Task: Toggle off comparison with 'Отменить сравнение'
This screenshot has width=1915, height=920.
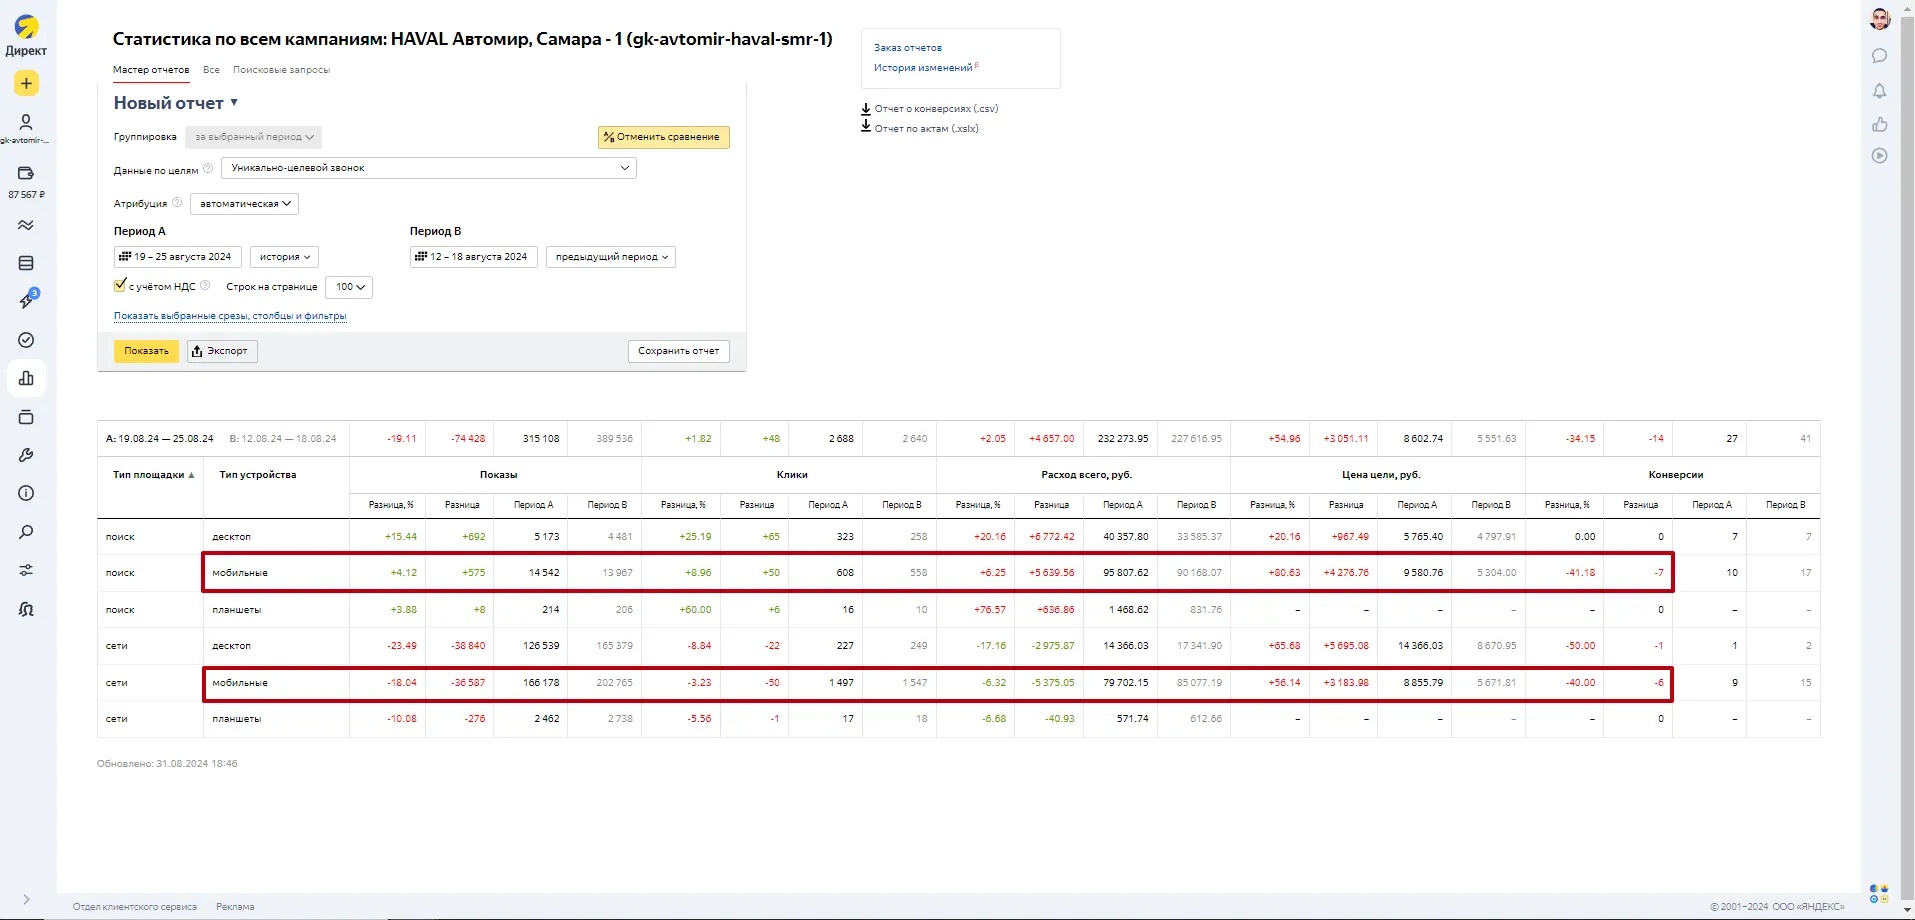Action: tap(663, 137)
